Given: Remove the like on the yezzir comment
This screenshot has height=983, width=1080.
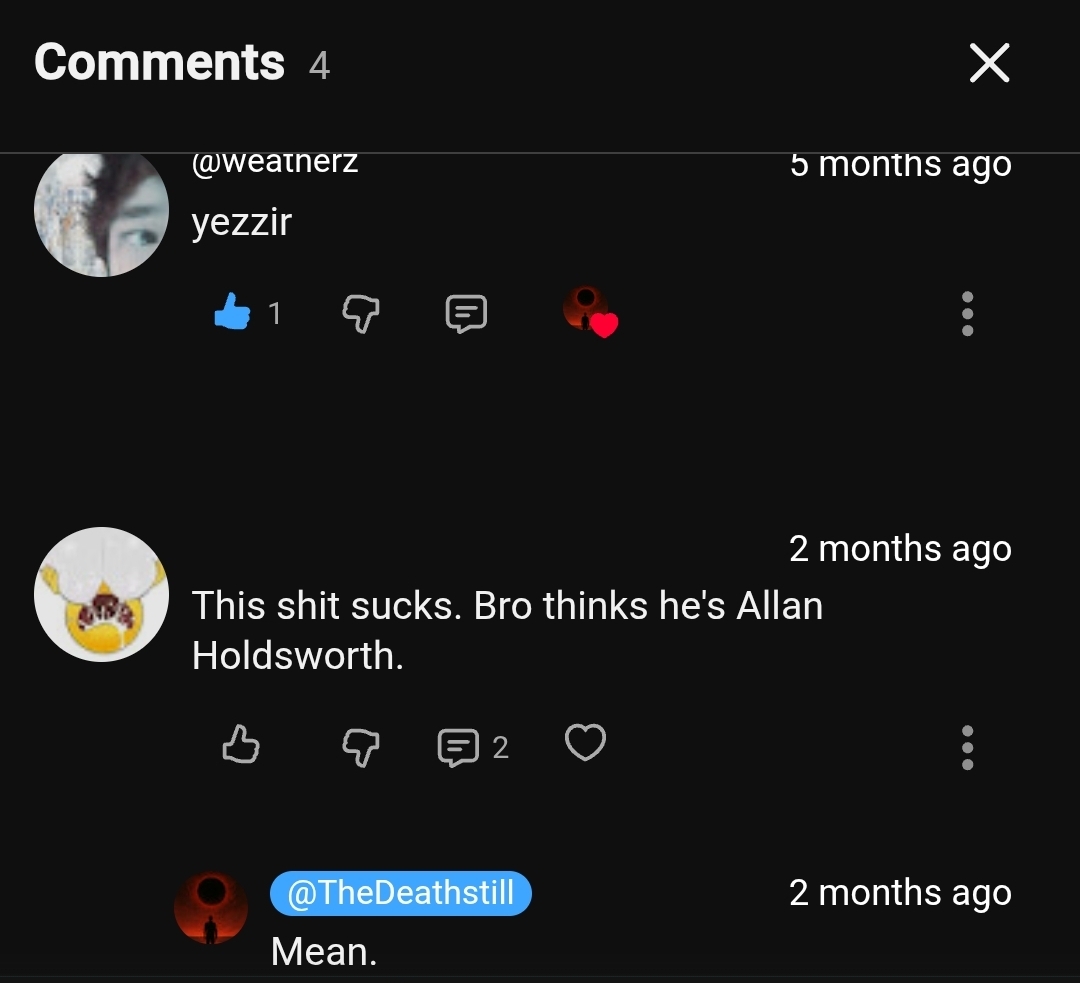Looking at the screenshot, I should 231,313.
